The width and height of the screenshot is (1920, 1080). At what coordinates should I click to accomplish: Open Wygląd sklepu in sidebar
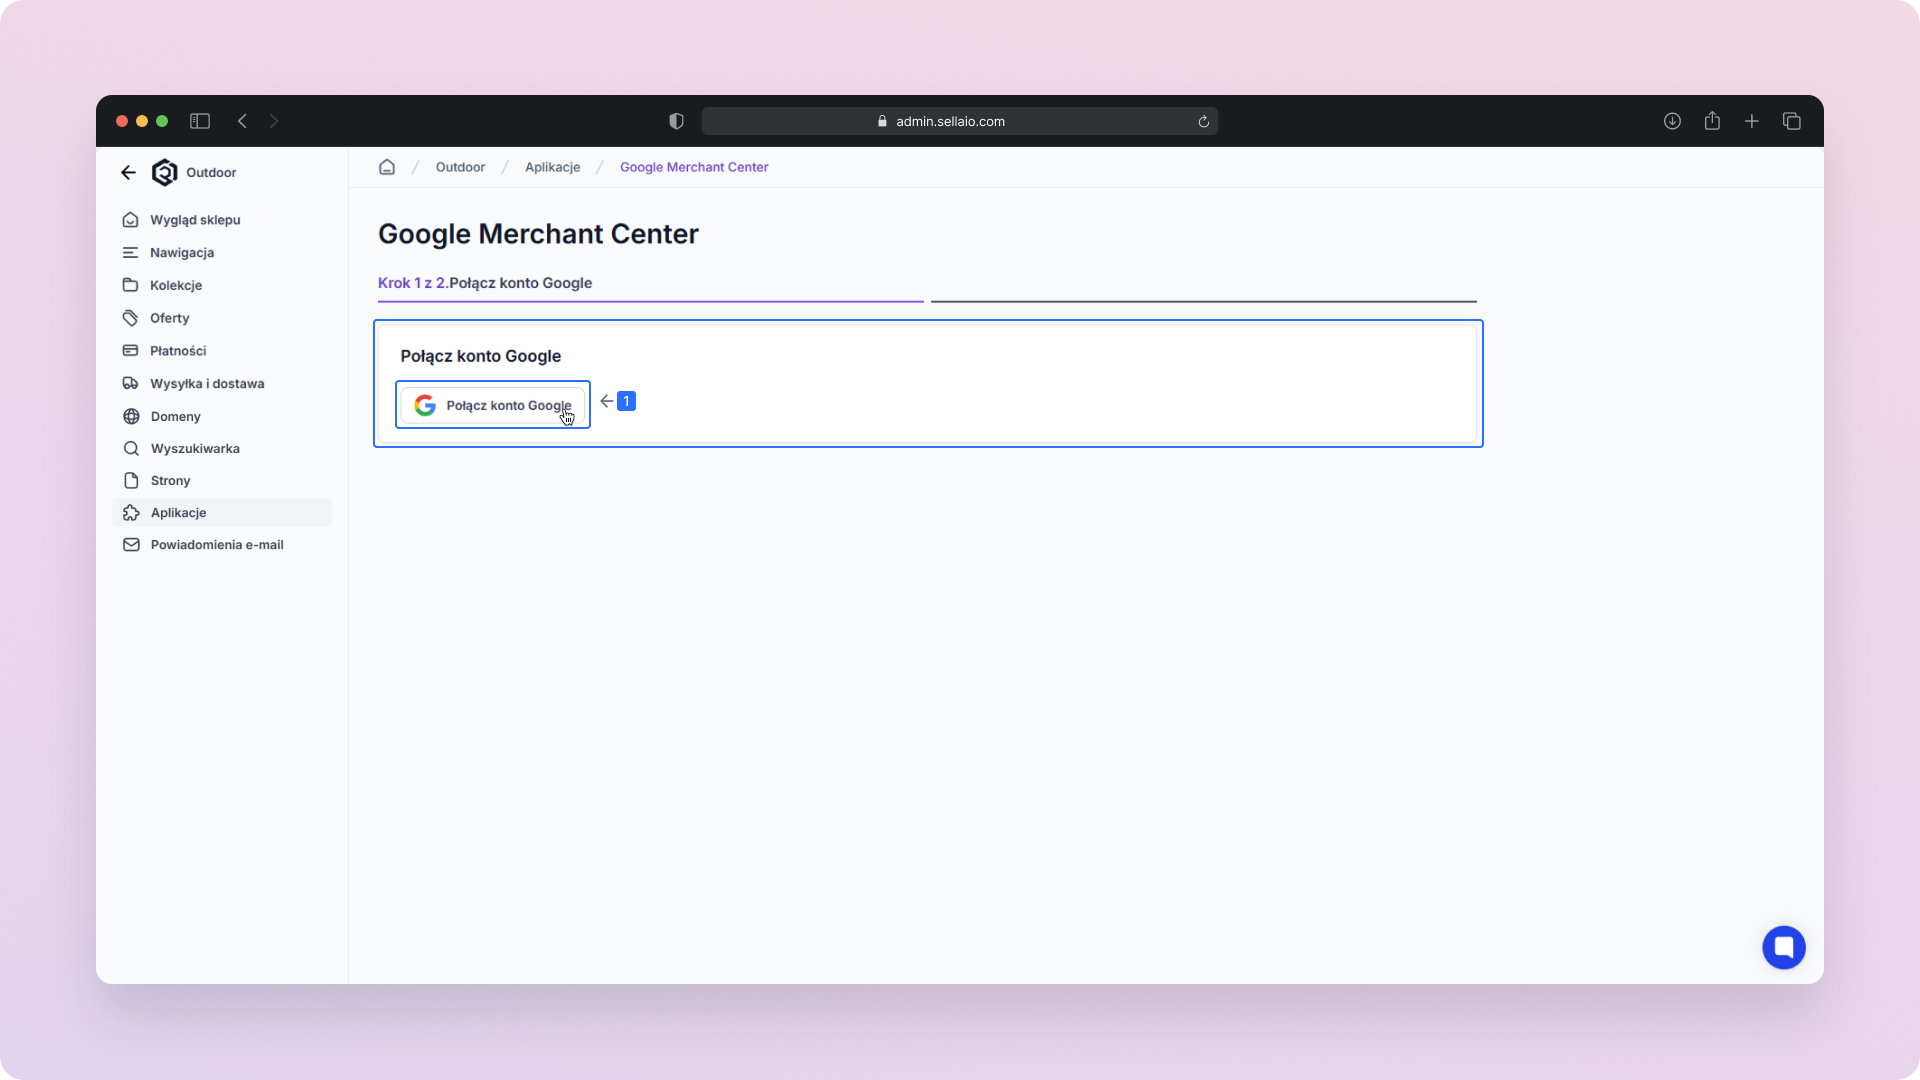click(x=195, y=220)
